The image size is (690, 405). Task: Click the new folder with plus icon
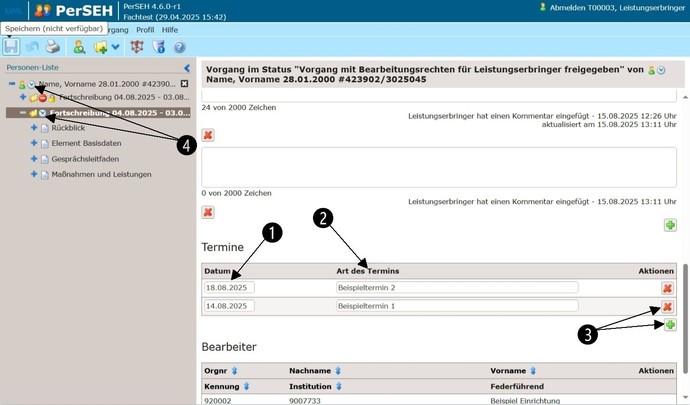(100, 47)
